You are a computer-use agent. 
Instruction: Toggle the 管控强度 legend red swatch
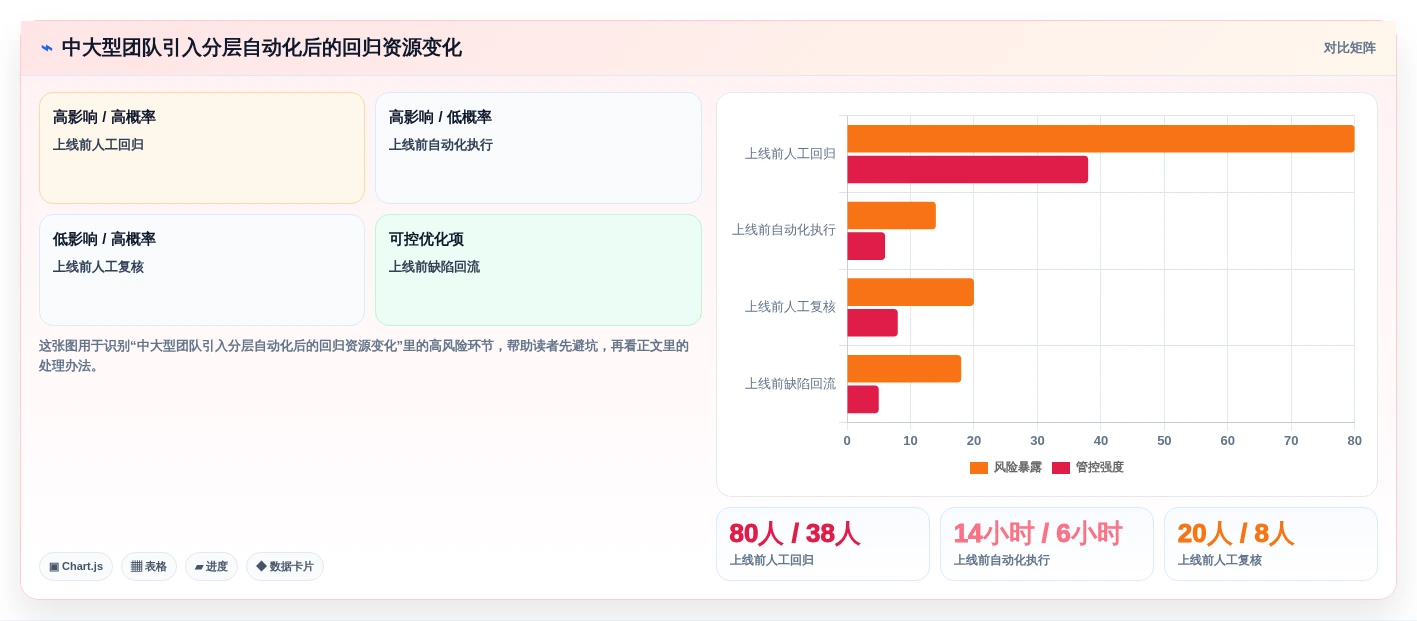click(x=1061, y=468)
